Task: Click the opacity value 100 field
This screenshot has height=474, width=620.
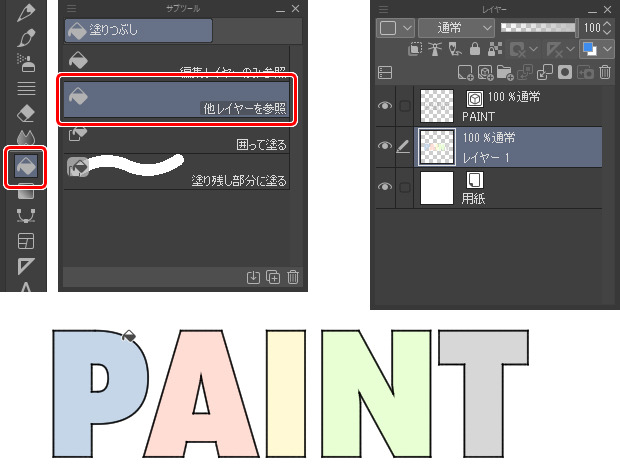Action: [x=592, y=28]
